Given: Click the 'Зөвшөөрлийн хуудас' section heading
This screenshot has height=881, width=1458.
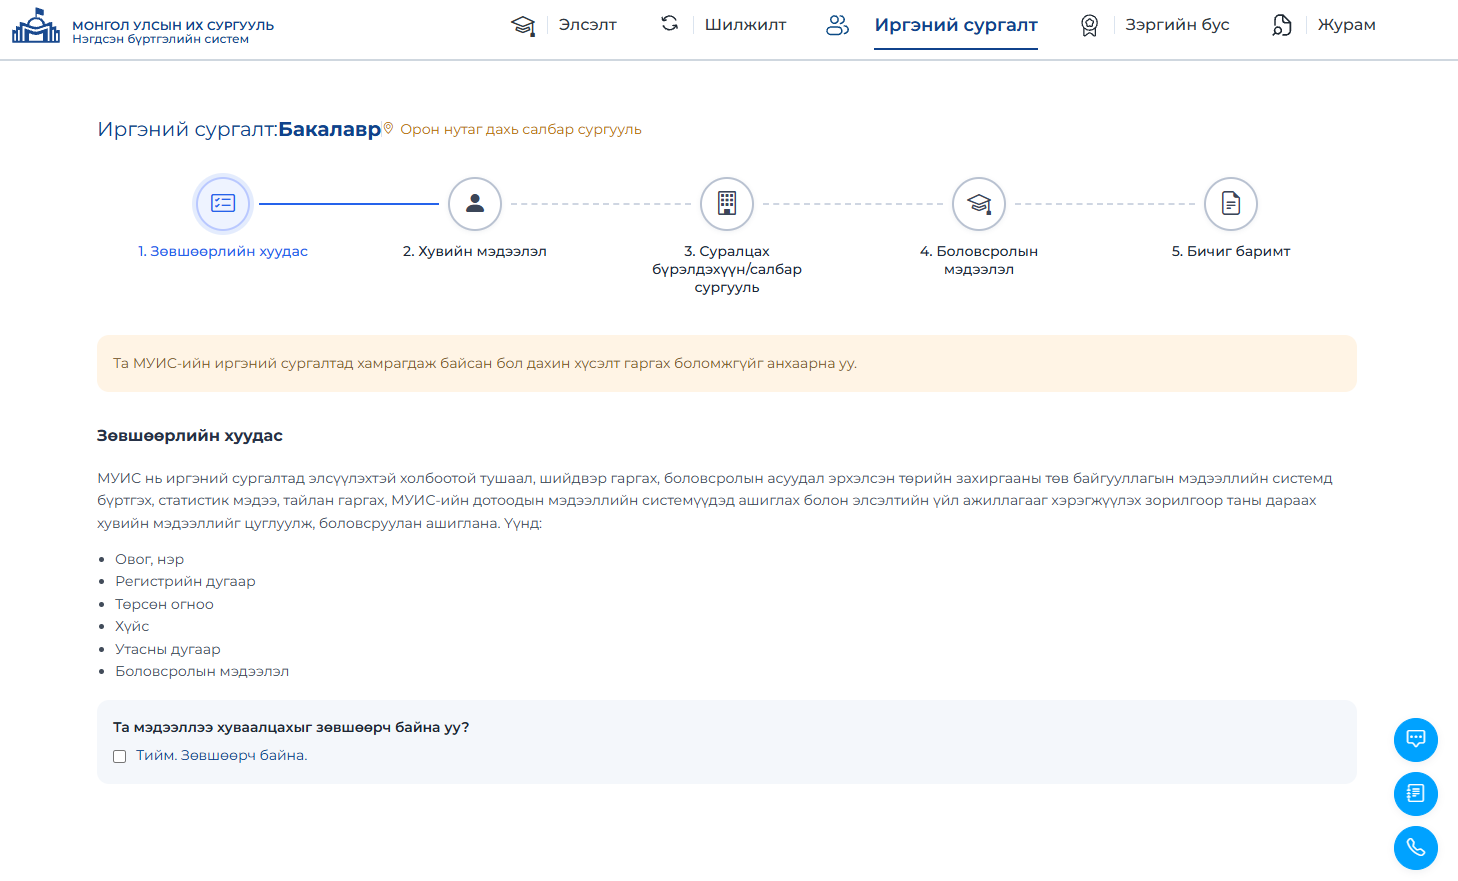Looking at the screenshot, I should pos(190,436).
